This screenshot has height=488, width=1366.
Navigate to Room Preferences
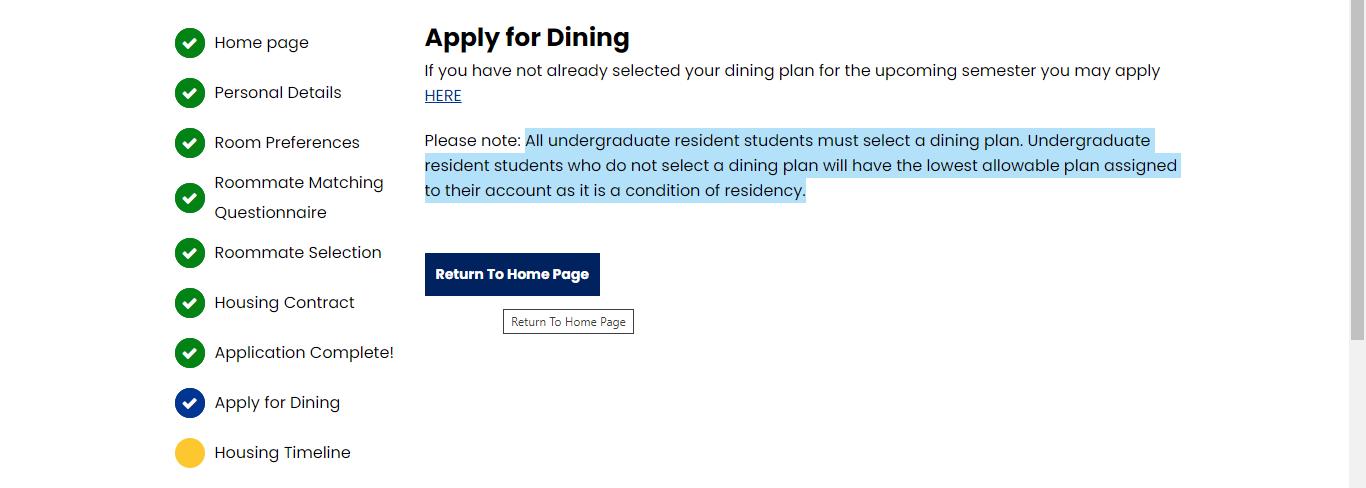(x=286, y=143)
